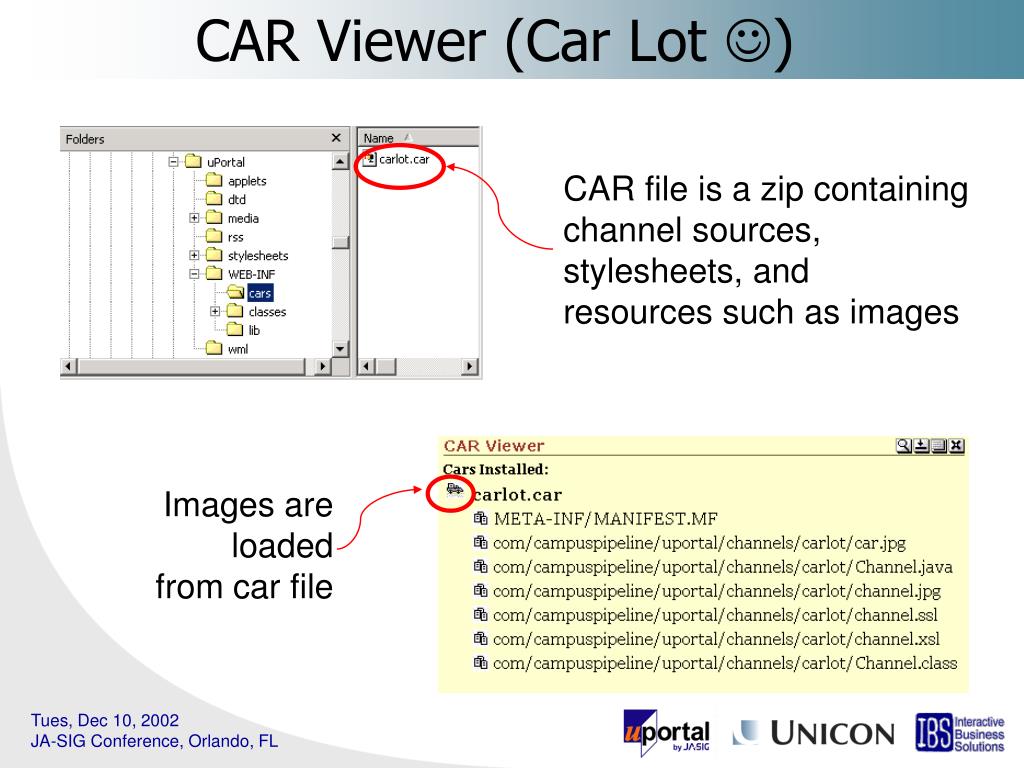Click the carlot/Channel.class entry text
The width and height of the screenshot is (1024, 768).
725,663
